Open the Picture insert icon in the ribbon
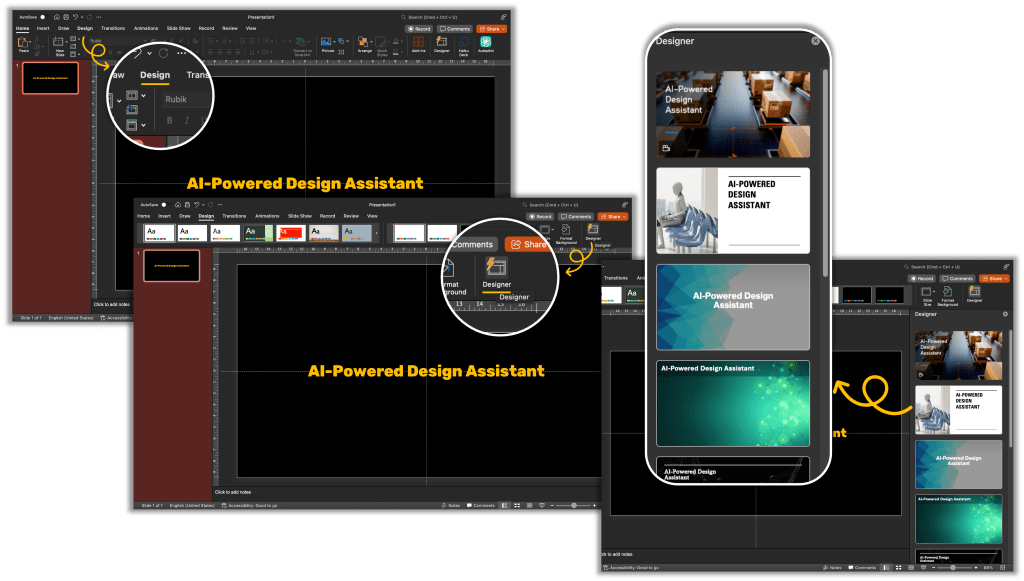 tap(328, 43)
